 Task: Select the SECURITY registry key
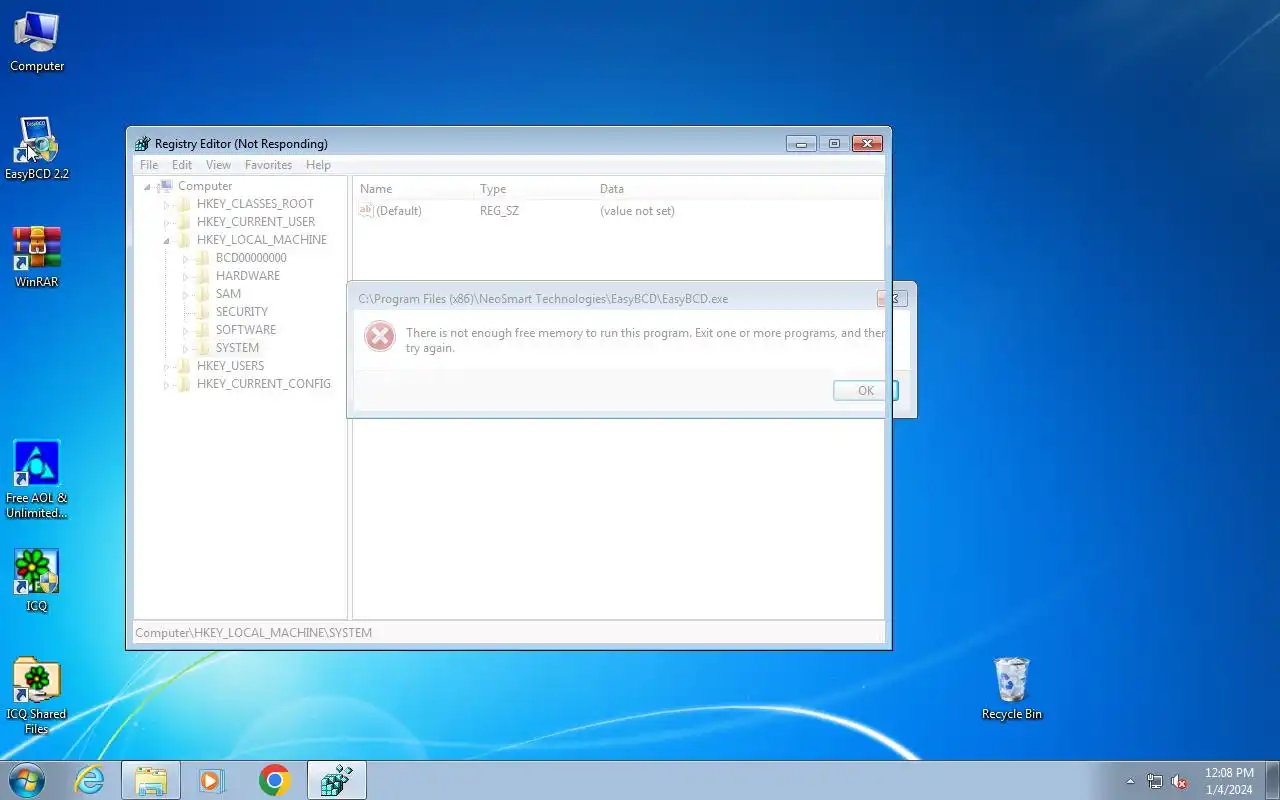click(242, 312)
